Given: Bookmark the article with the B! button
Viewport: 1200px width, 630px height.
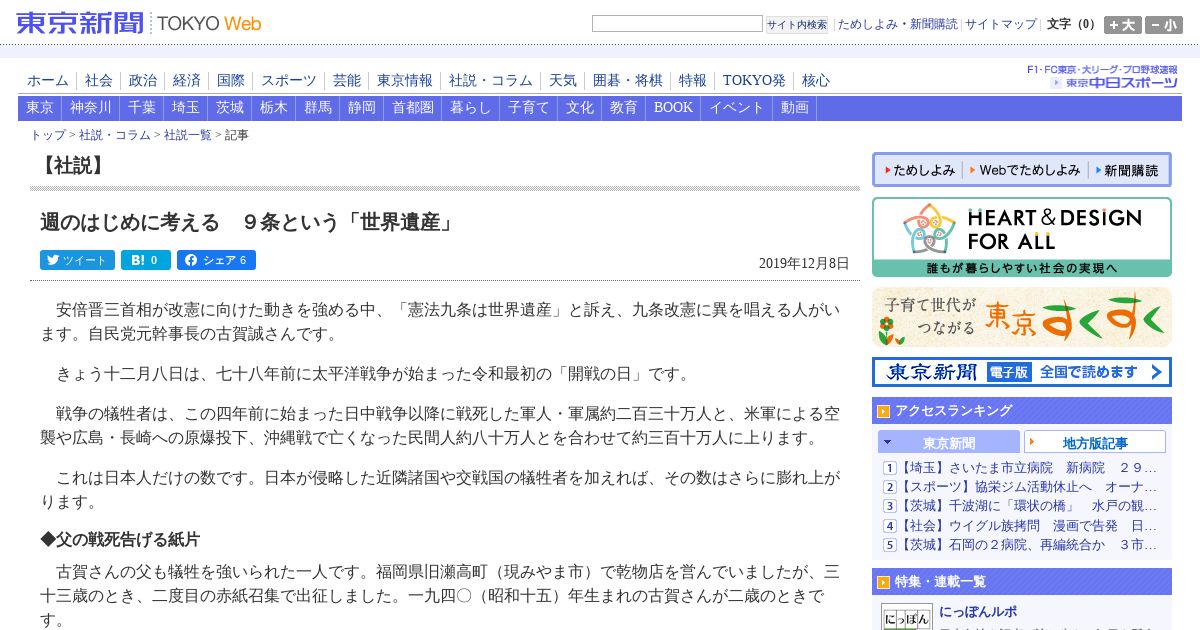Looking at the screenshot, I should pyautogui.click(x=146, y=260).
